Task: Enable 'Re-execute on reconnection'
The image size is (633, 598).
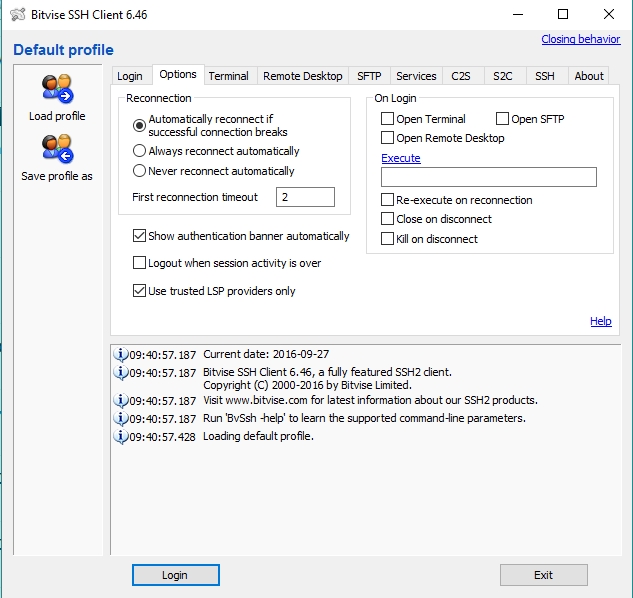Action: click(388, 199)
